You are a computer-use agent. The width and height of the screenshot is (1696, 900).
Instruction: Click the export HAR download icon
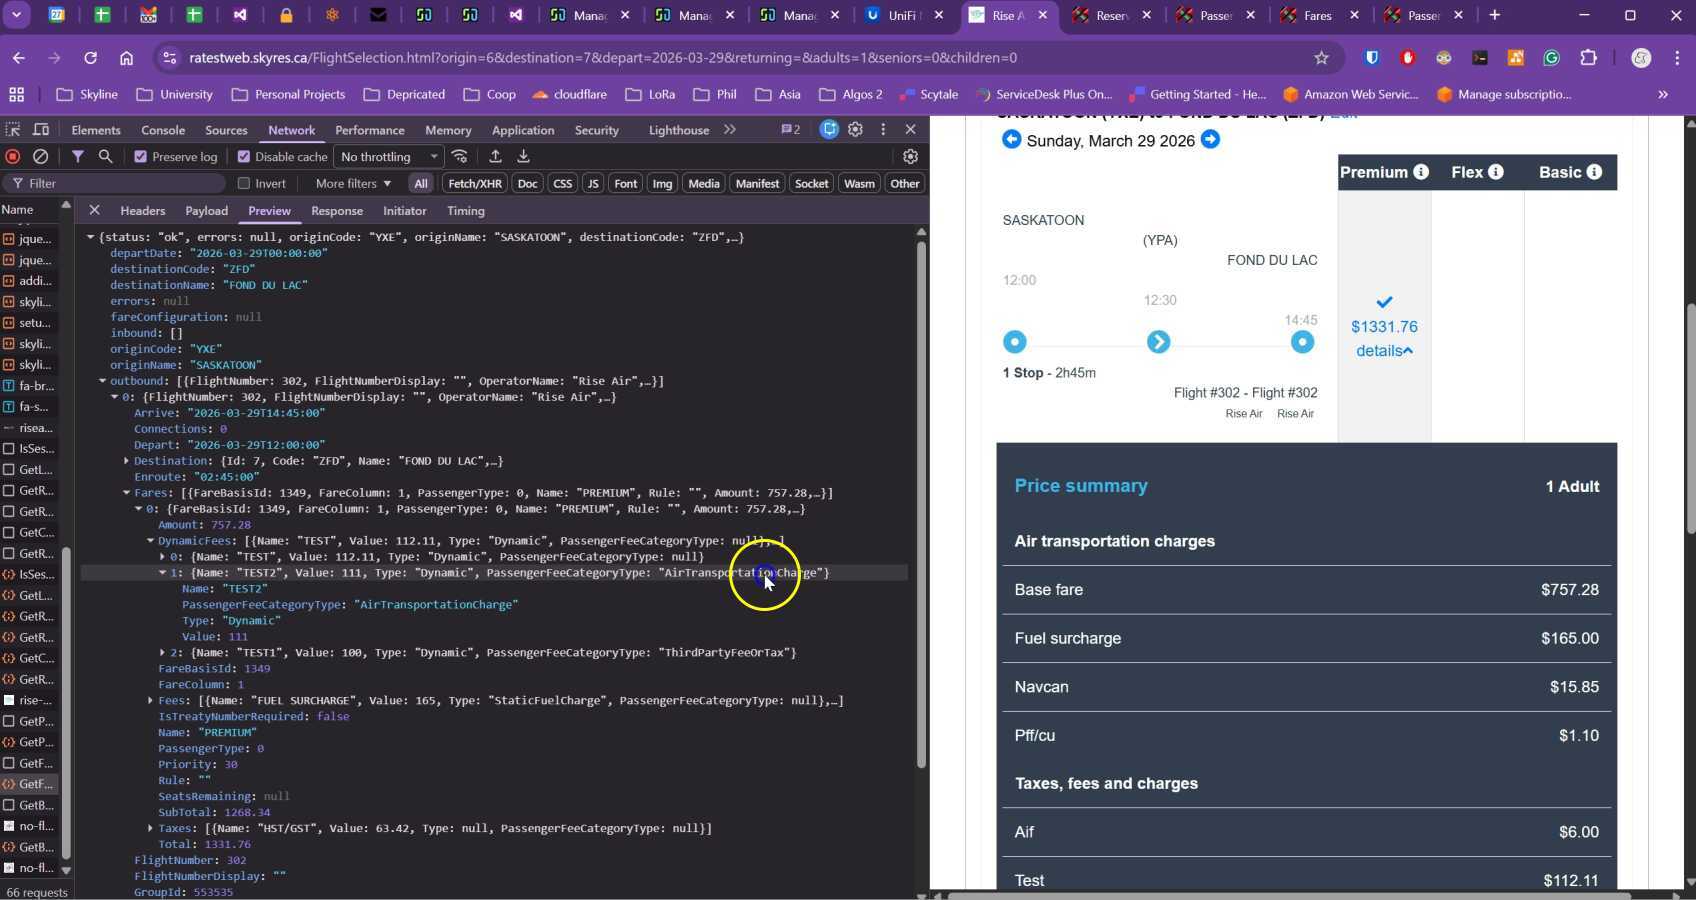coord(523,157)
